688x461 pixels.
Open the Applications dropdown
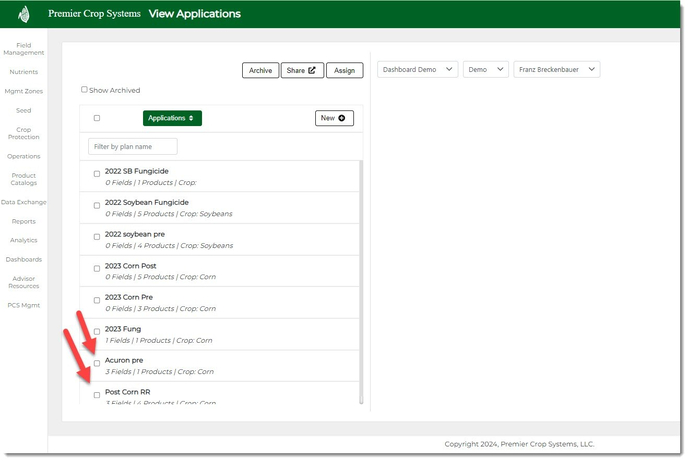coord(172,118)
